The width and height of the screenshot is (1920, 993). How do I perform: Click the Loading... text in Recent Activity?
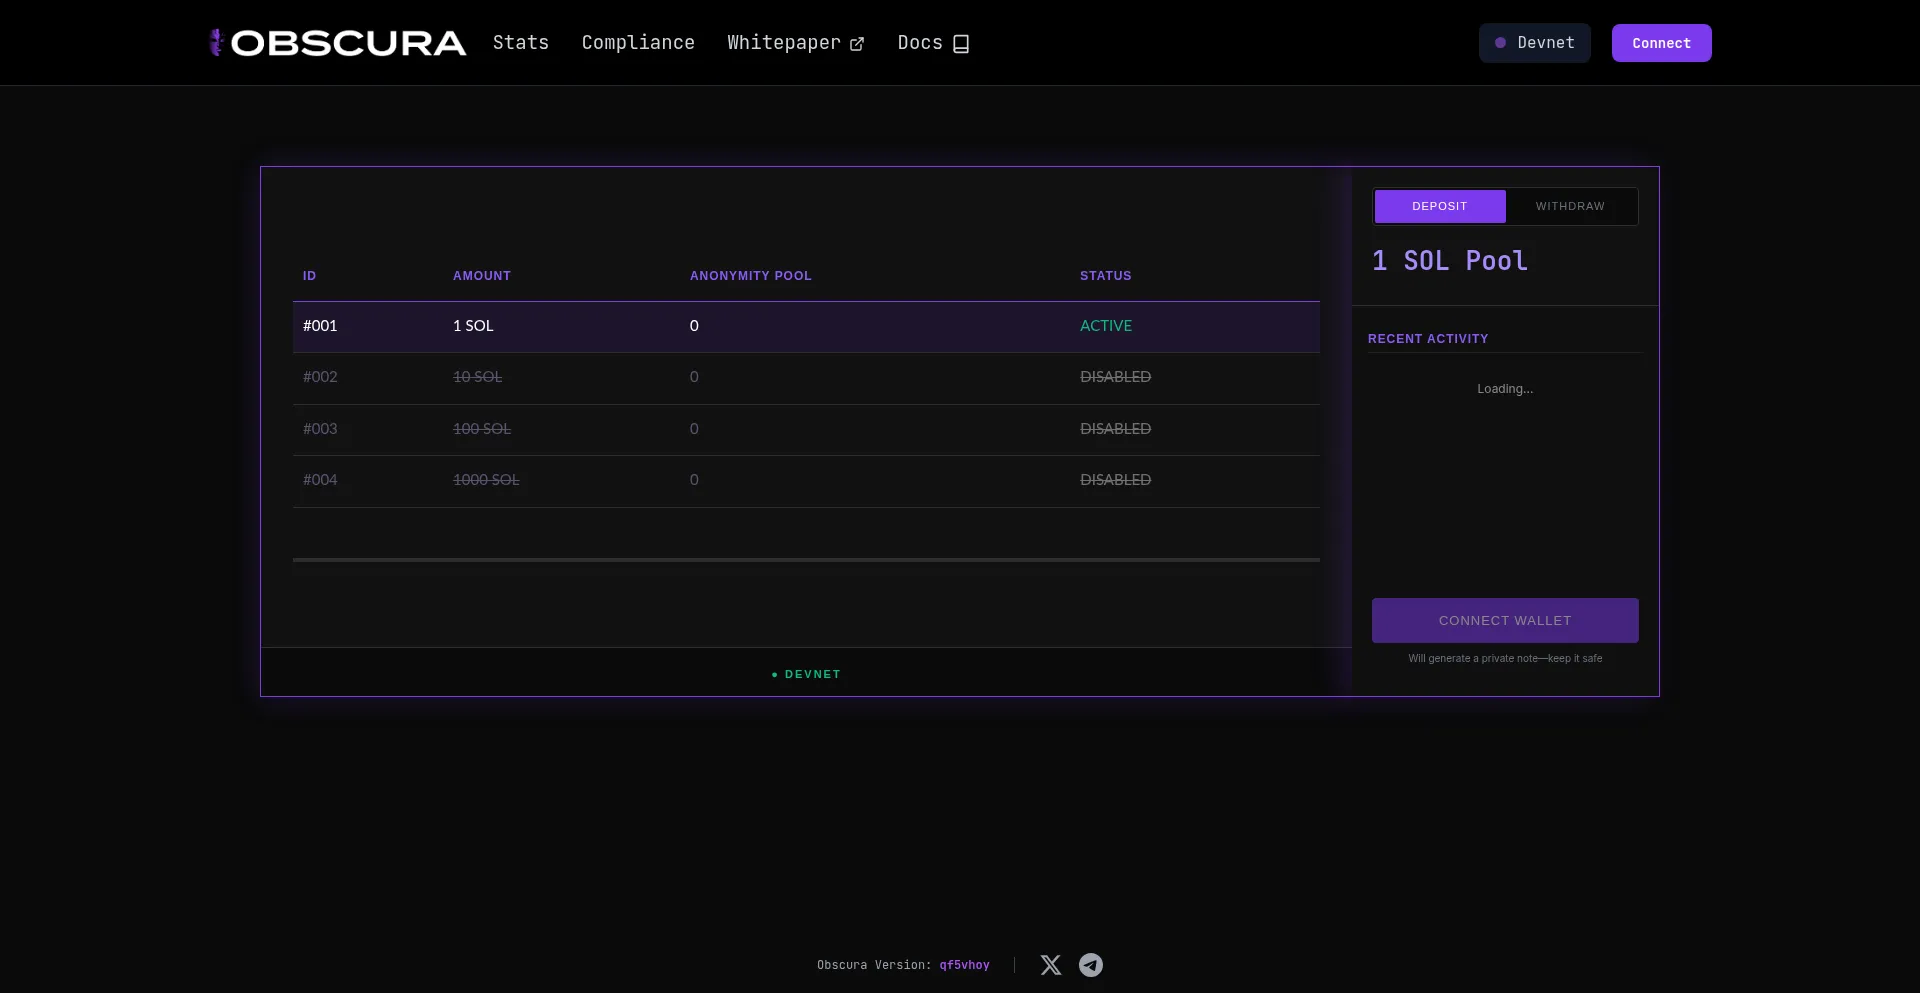tap(1505, 389)
